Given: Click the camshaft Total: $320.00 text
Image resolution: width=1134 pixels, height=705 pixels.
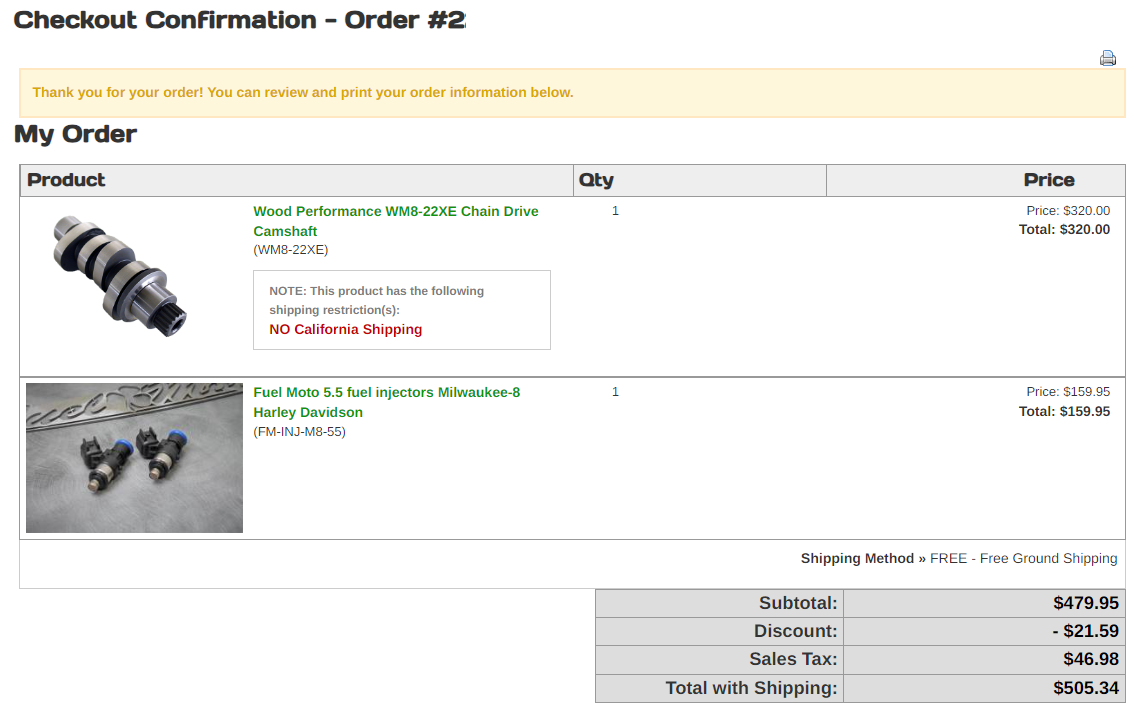Looking at the screenshot, I should coord(1064,230).
